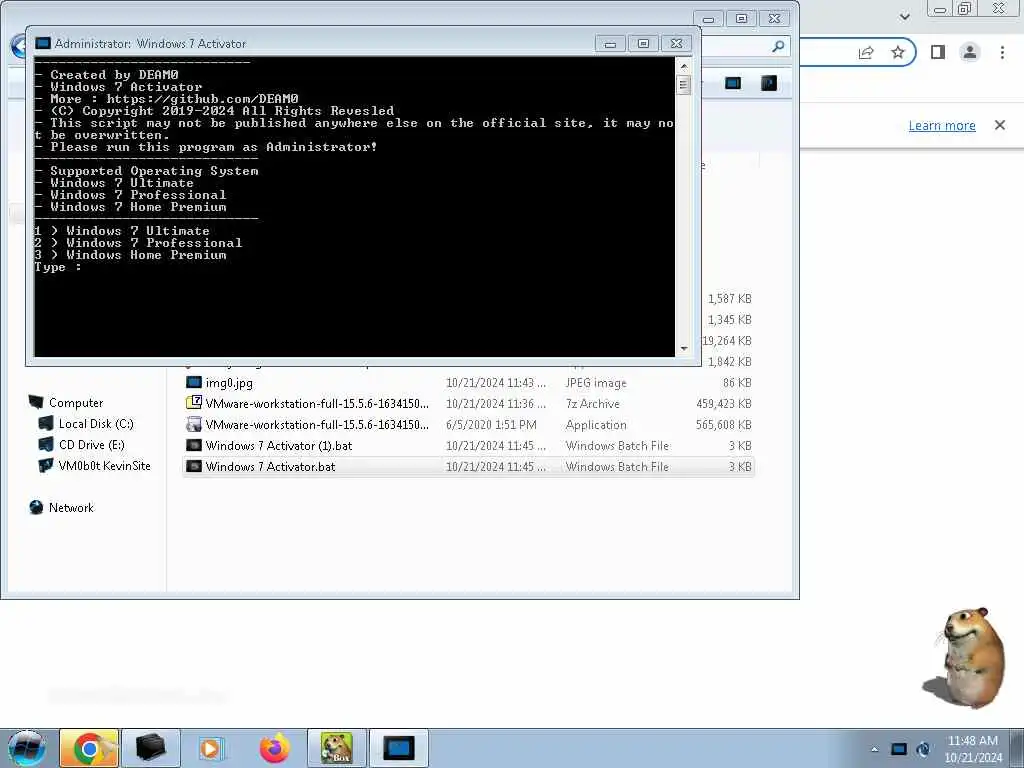This screenshot has height=768, width=1024.
Task: Click Explorer change view toolbar icon
Action: 733,83
